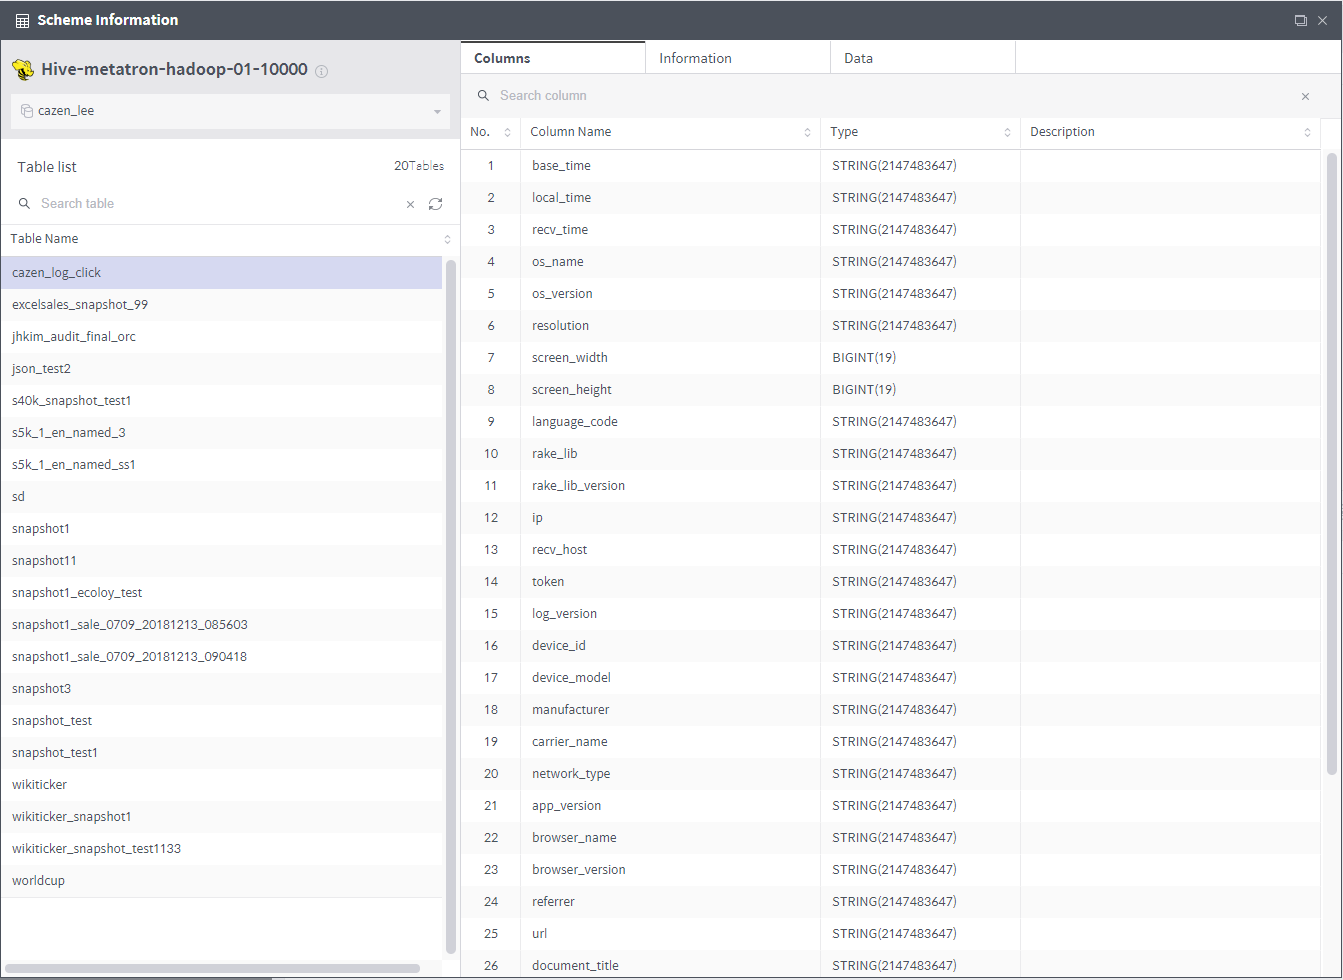Screen dimensions: 1343x980
Task: Open the Data tab
Action: [923, 58]
